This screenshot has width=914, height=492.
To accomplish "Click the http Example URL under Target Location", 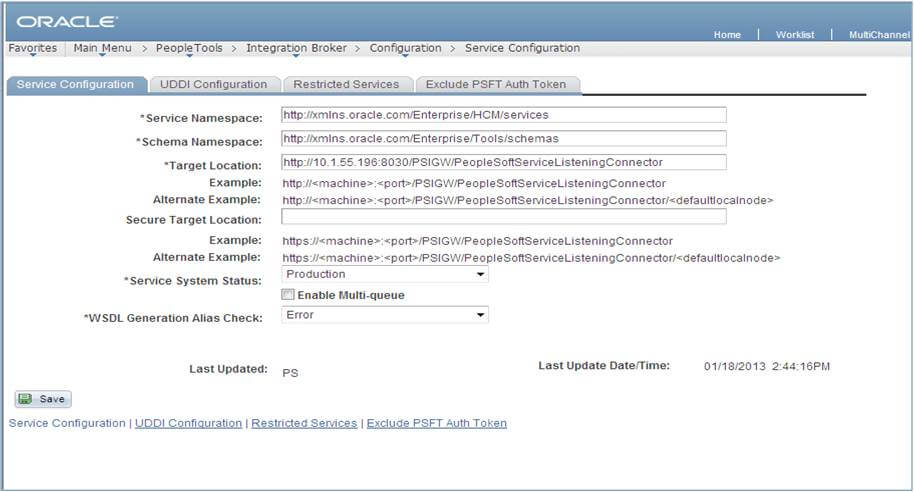I will point(474,184).
